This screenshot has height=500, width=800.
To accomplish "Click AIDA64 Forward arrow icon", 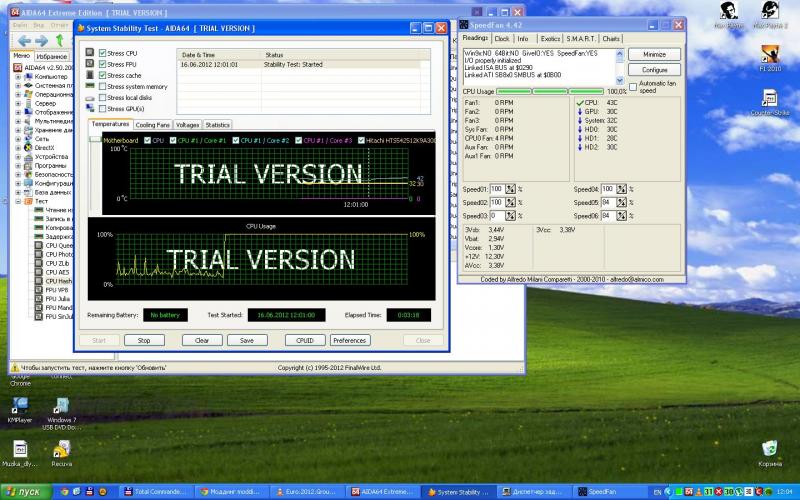I will [x=41, y=41].
